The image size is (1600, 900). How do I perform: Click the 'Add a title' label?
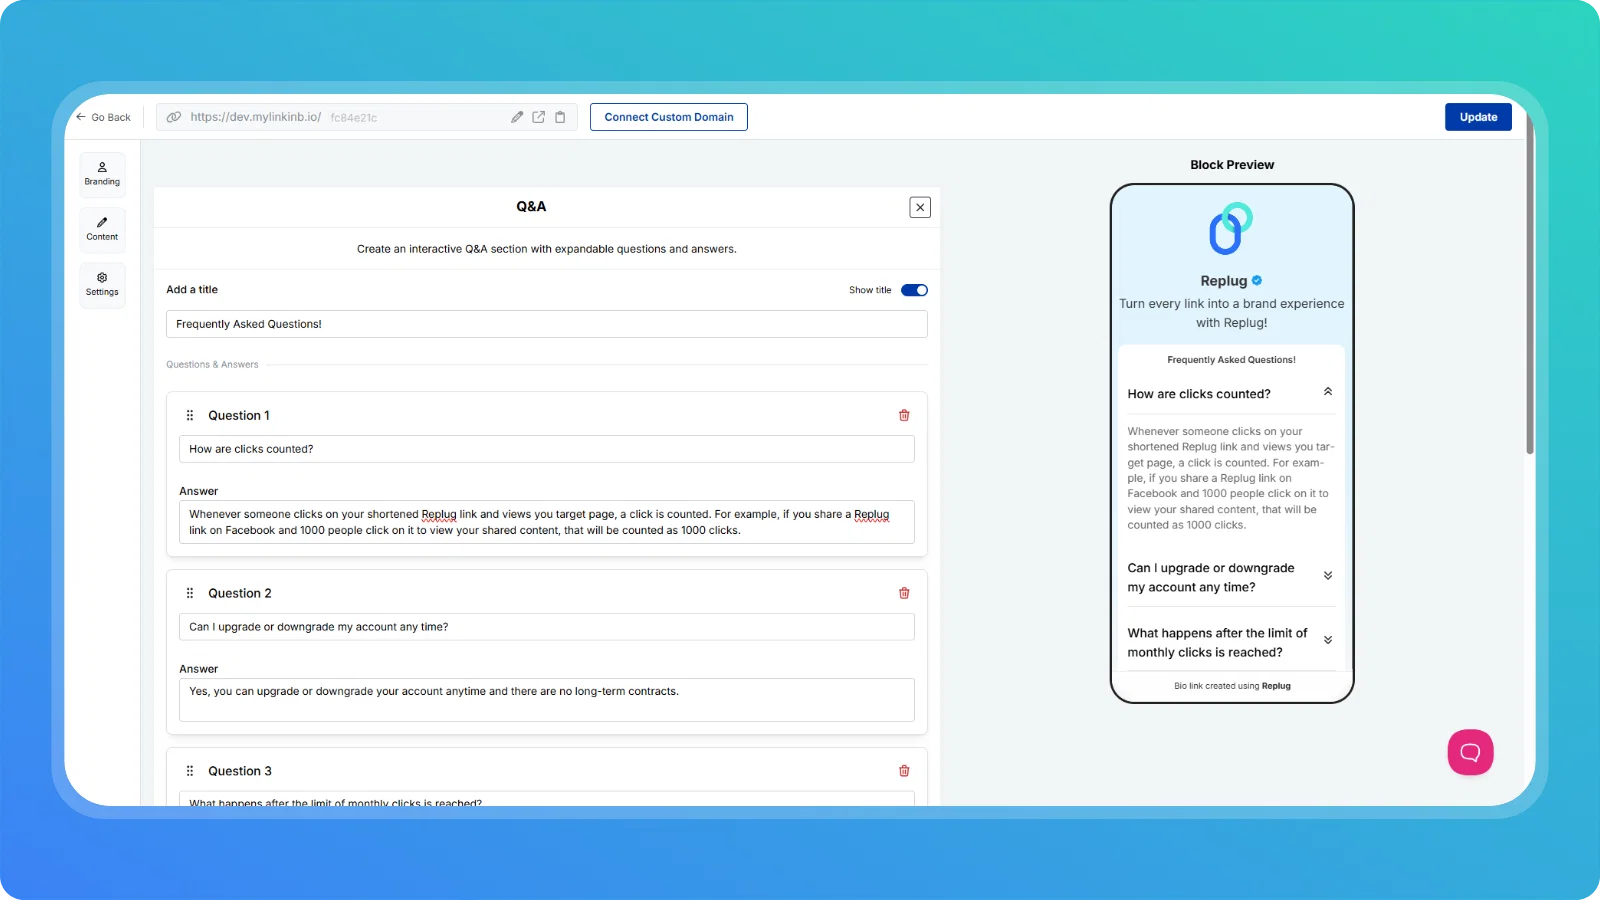(x=192, y=290)
